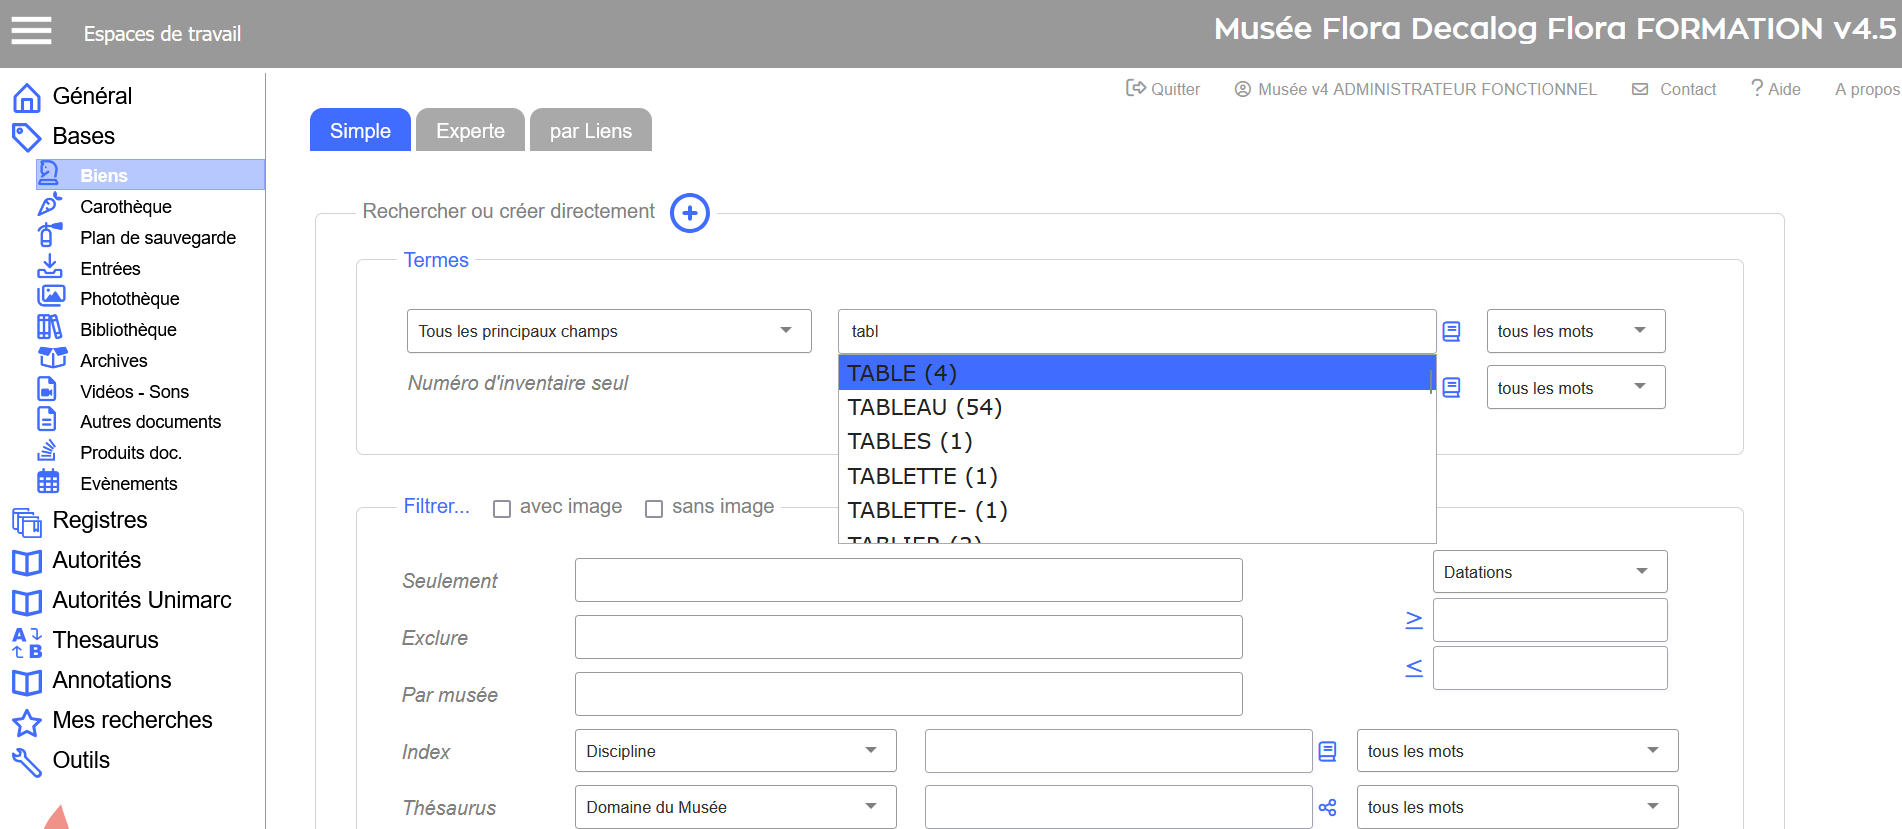Click the Quitter link

(1163, 89)
